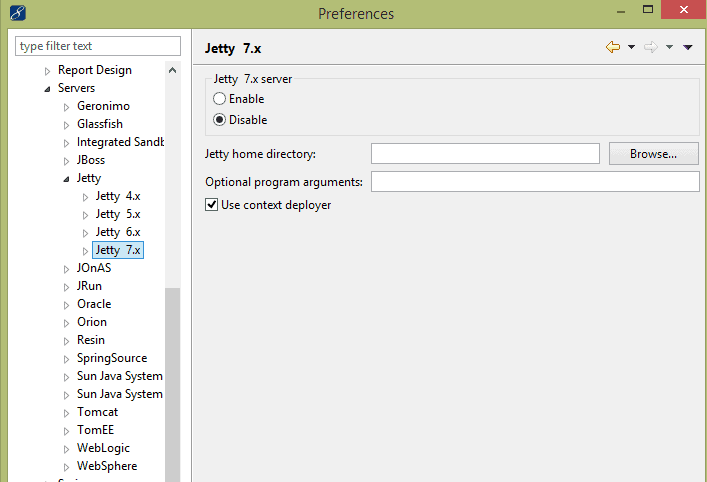Select the JBoss tree item
Viewport: 707px width, 482px height.
[91, 160]
